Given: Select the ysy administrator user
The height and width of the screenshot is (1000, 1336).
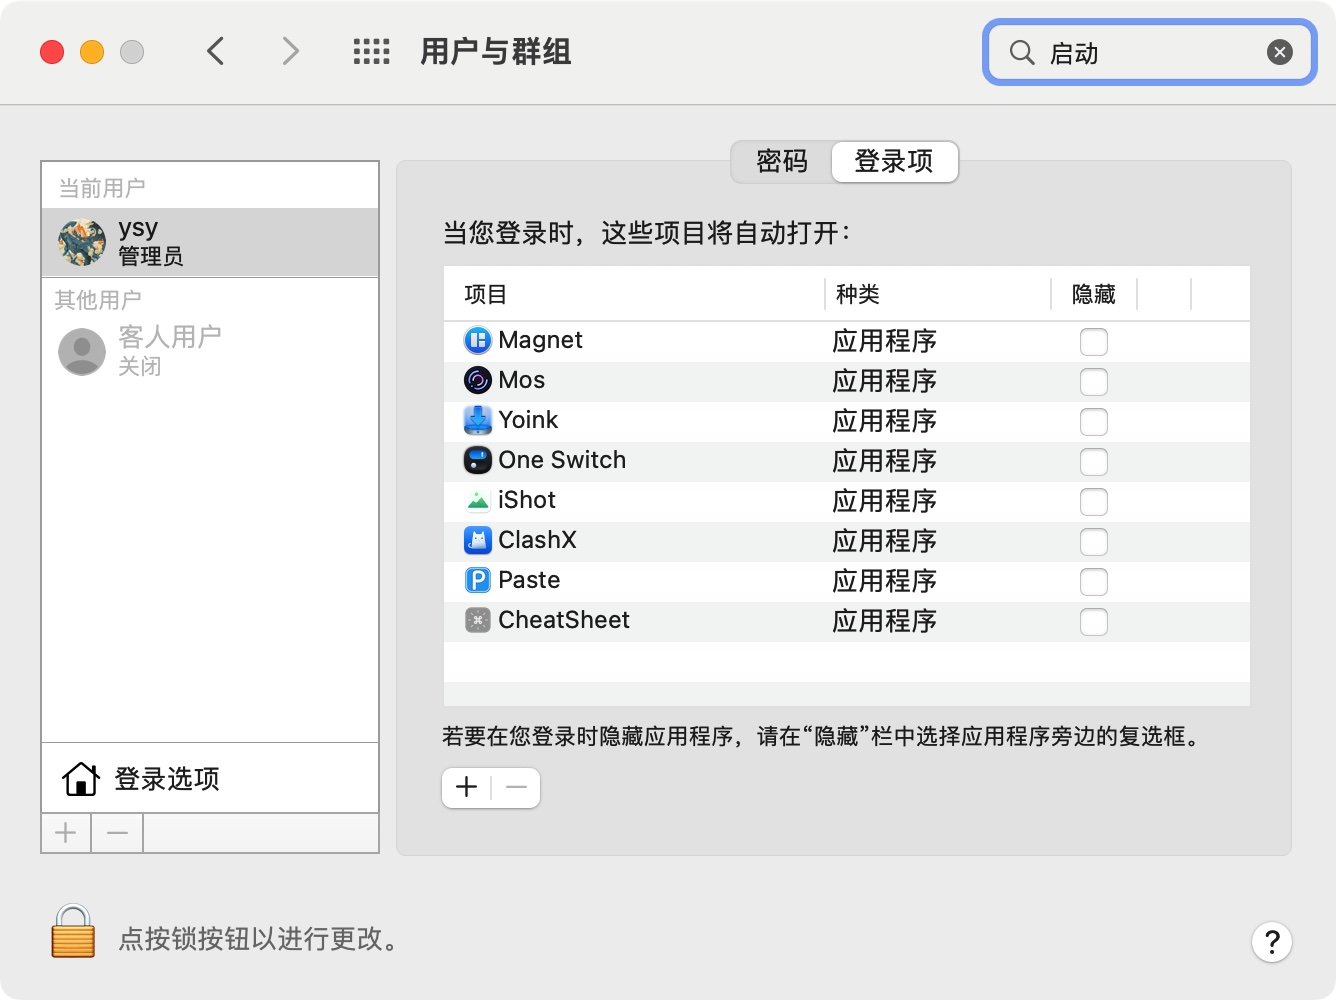Looking at the screenshot, I should pyautogui.click(x=210, y=243).
